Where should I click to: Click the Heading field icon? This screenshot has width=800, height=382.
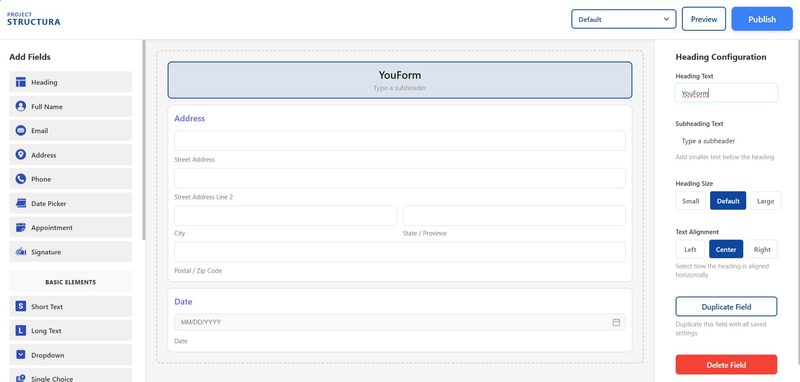(x=20, y=82)
